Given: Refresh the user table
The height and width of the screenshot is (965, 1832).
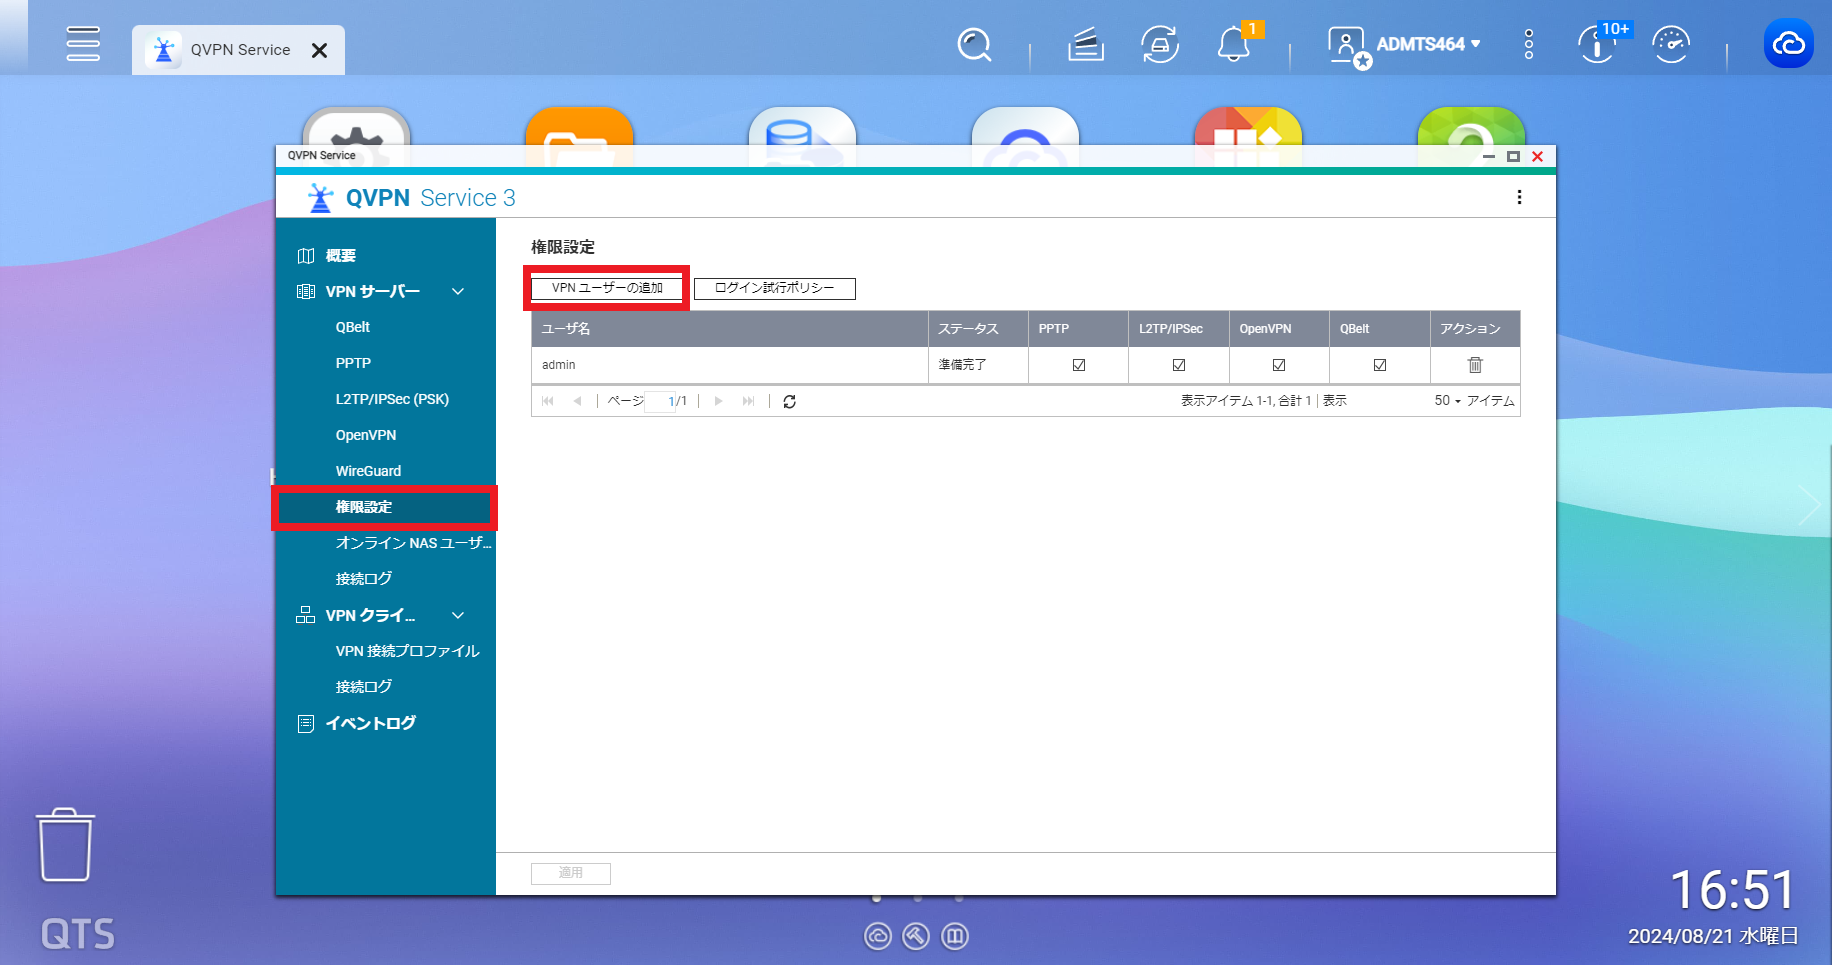Looking at the screenshot, I should (x=789, y=401).
